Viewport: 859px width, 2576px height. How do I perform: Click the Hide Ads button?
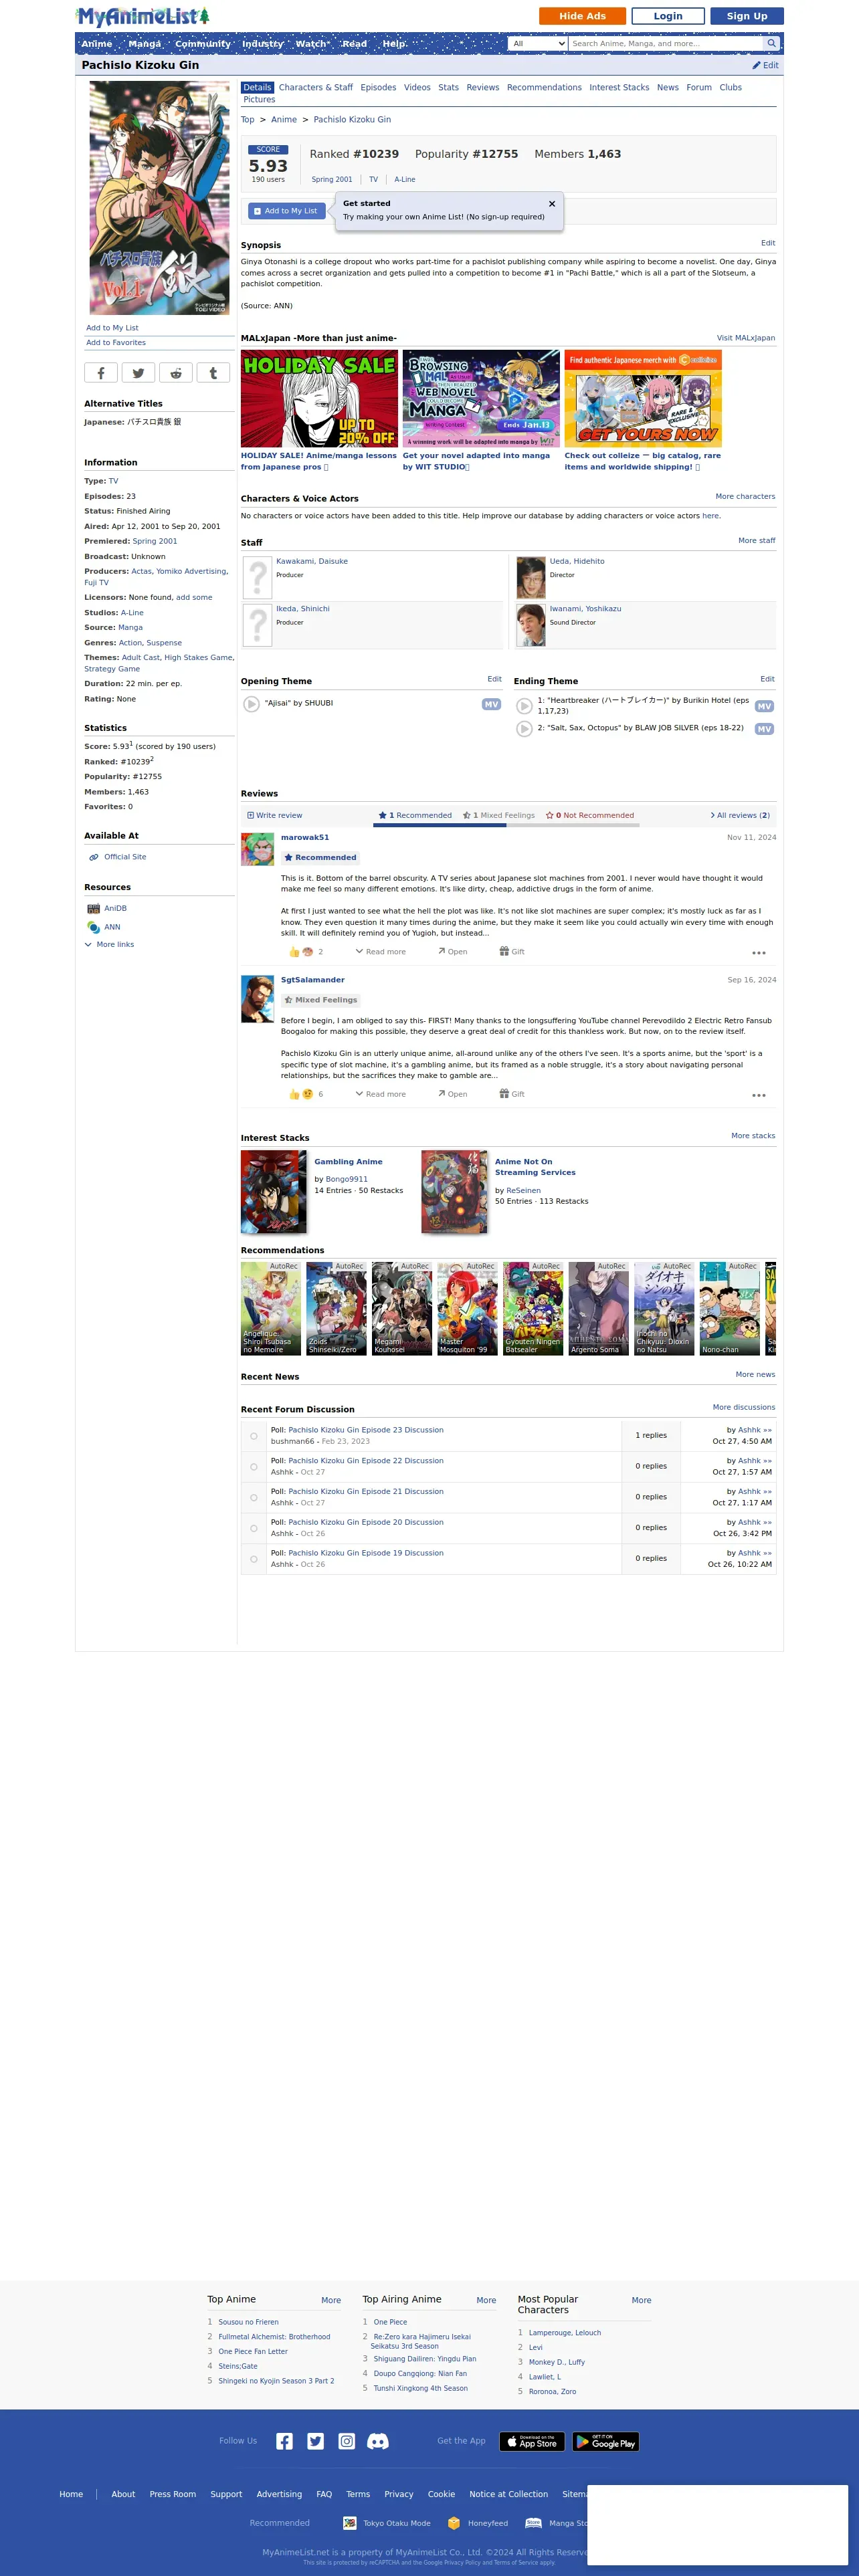(x=582, y=16)
